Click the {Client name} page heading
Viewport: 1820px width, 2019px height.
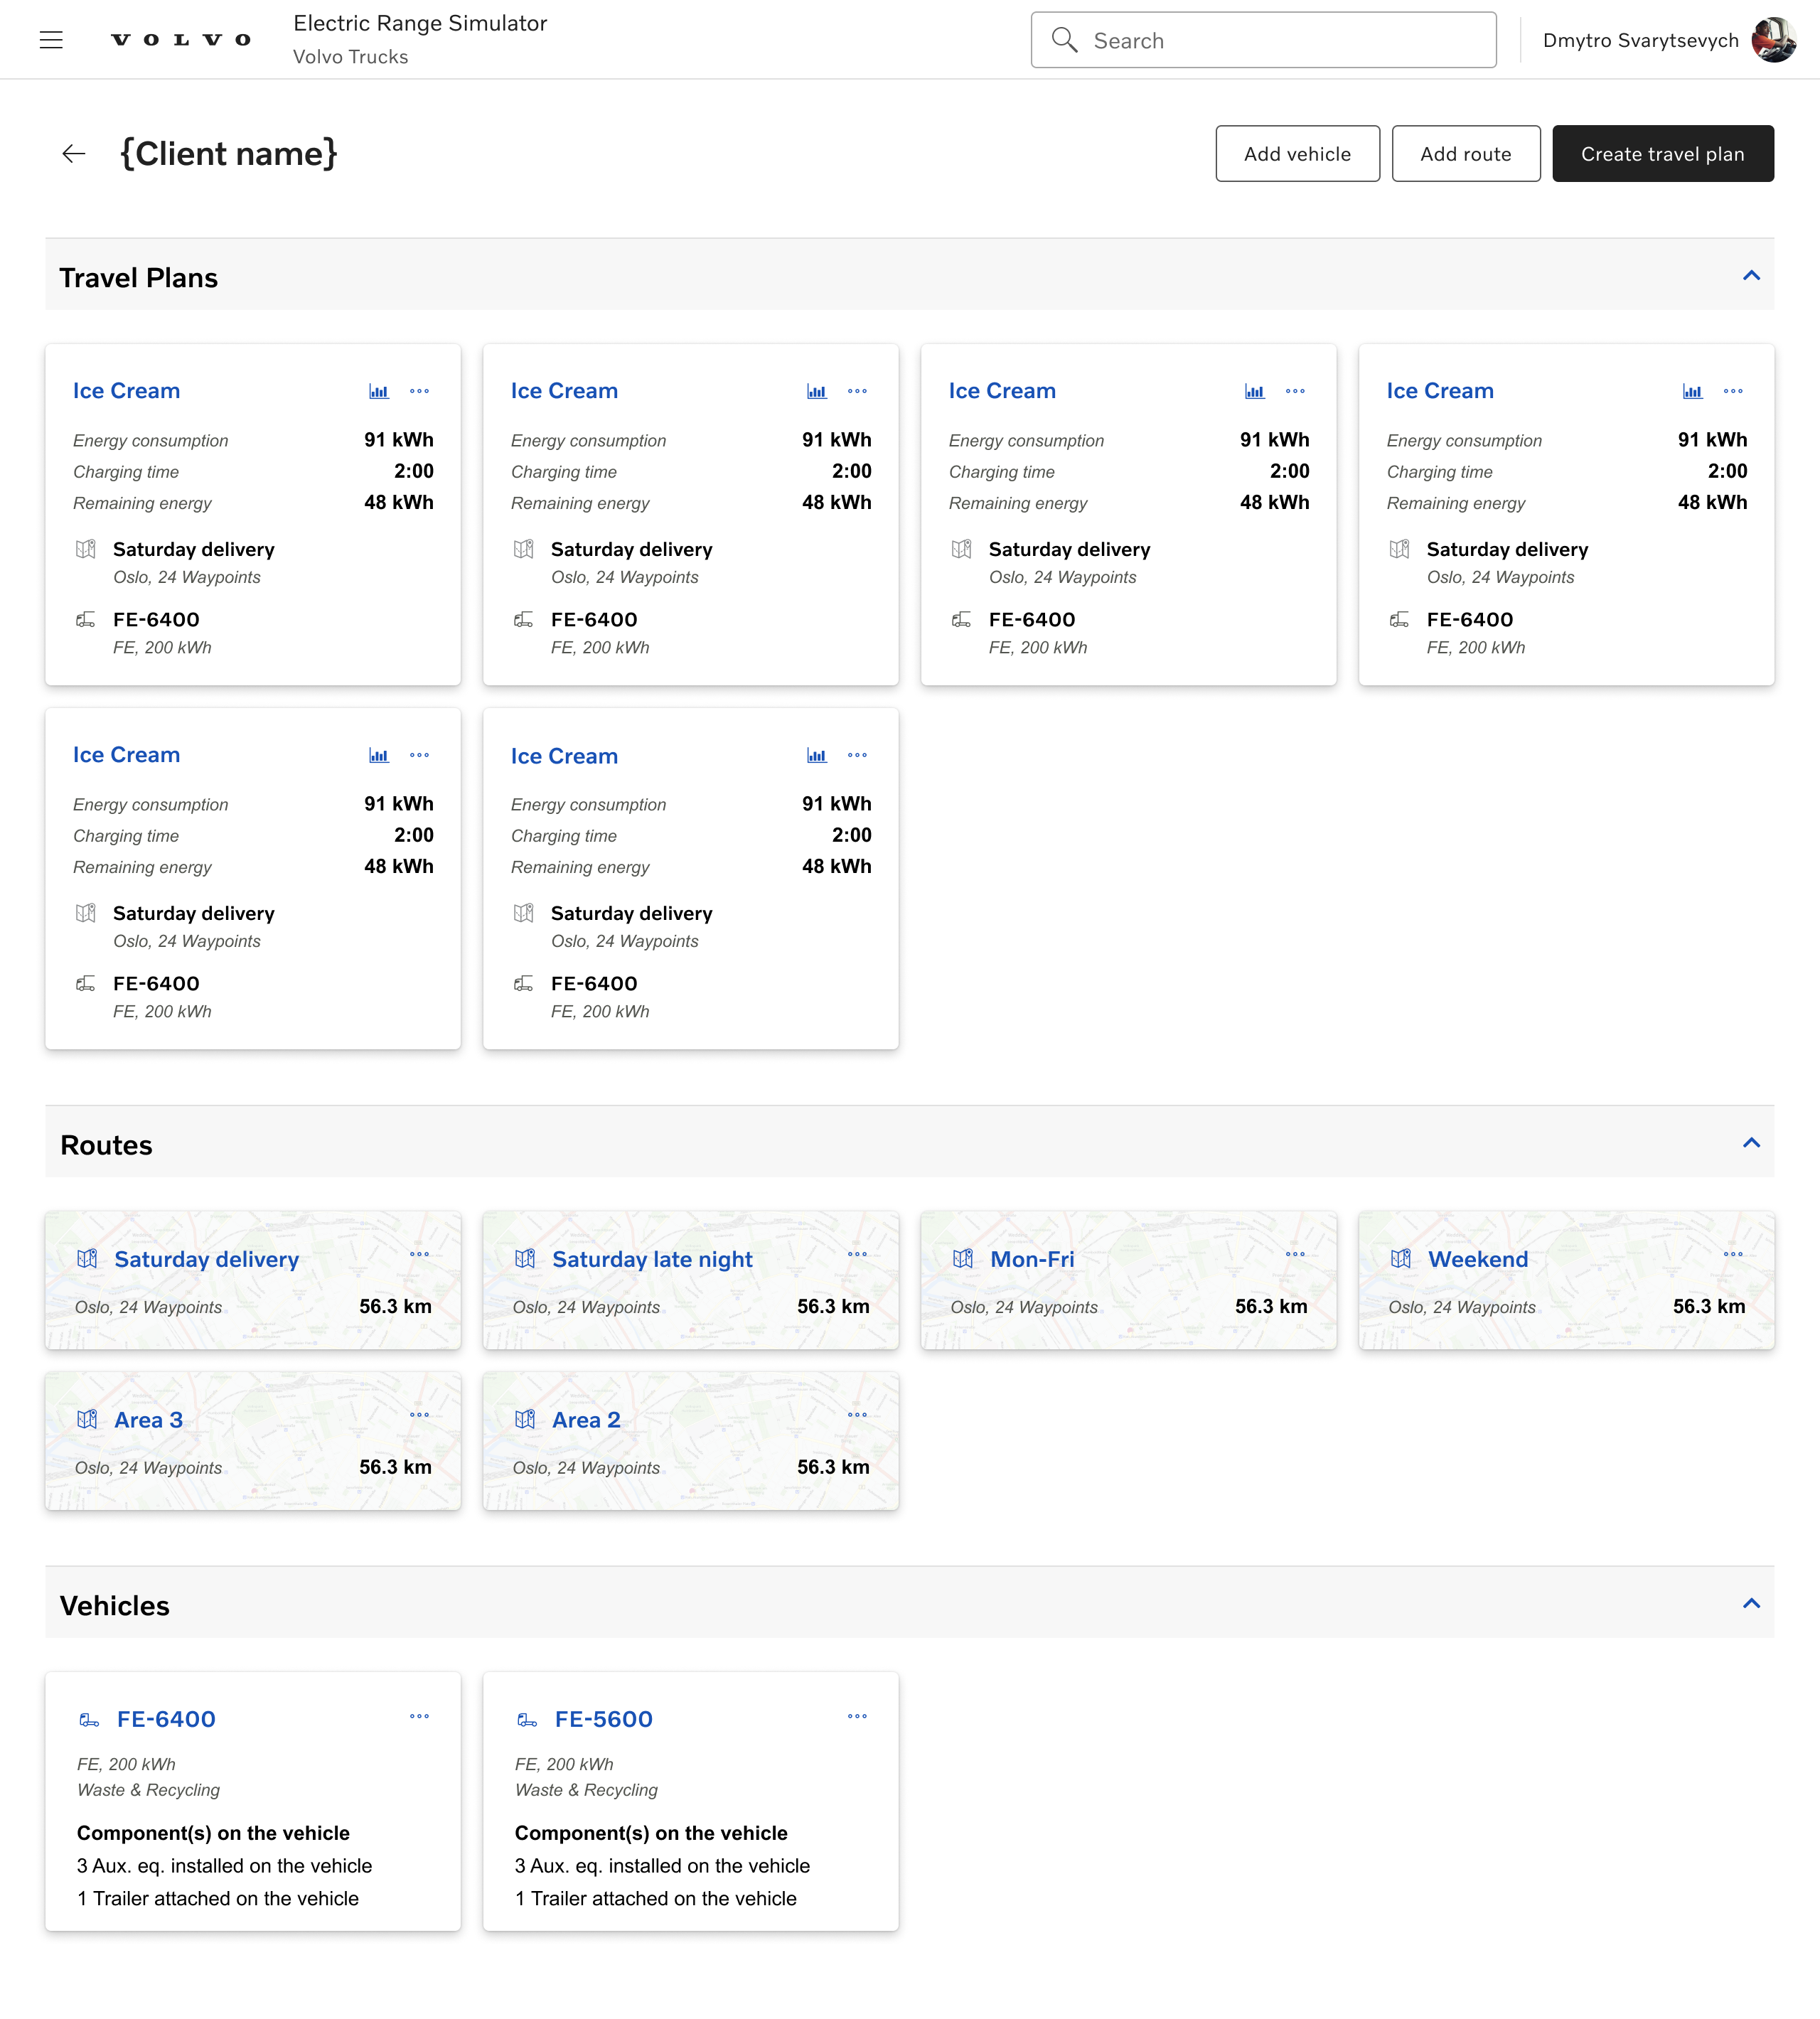(229, 153)
